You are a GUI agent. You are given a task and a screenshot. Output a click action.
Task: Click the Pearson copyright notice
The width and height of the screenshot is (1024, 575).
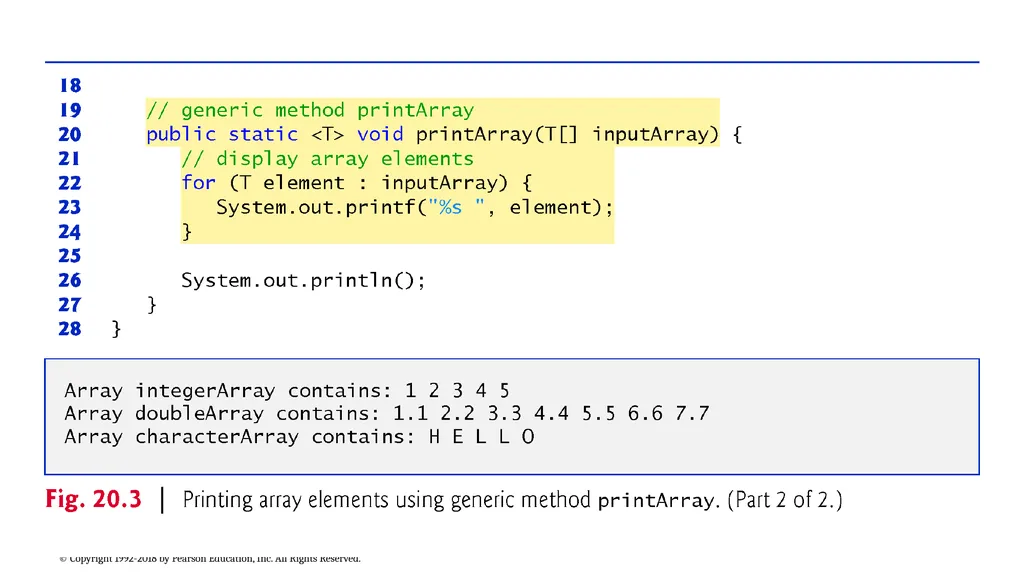[x=210, y=559]
